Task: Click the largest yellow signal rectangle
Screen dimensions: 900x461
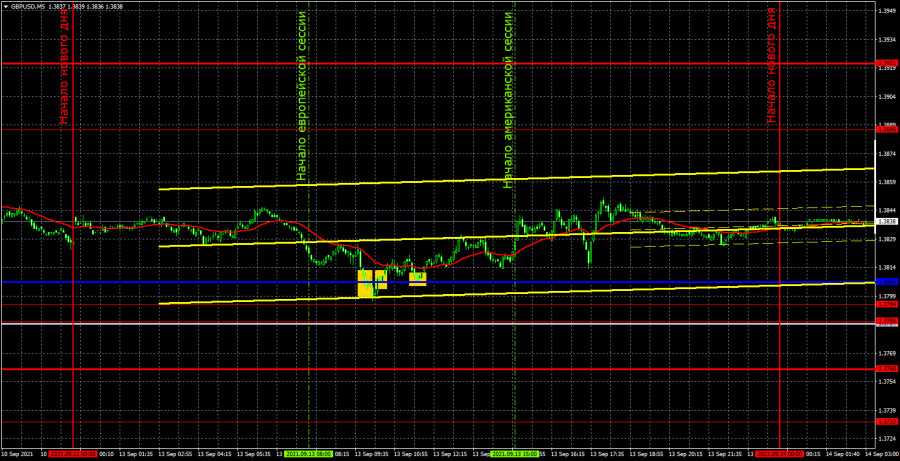Action: tap(365, 283)
